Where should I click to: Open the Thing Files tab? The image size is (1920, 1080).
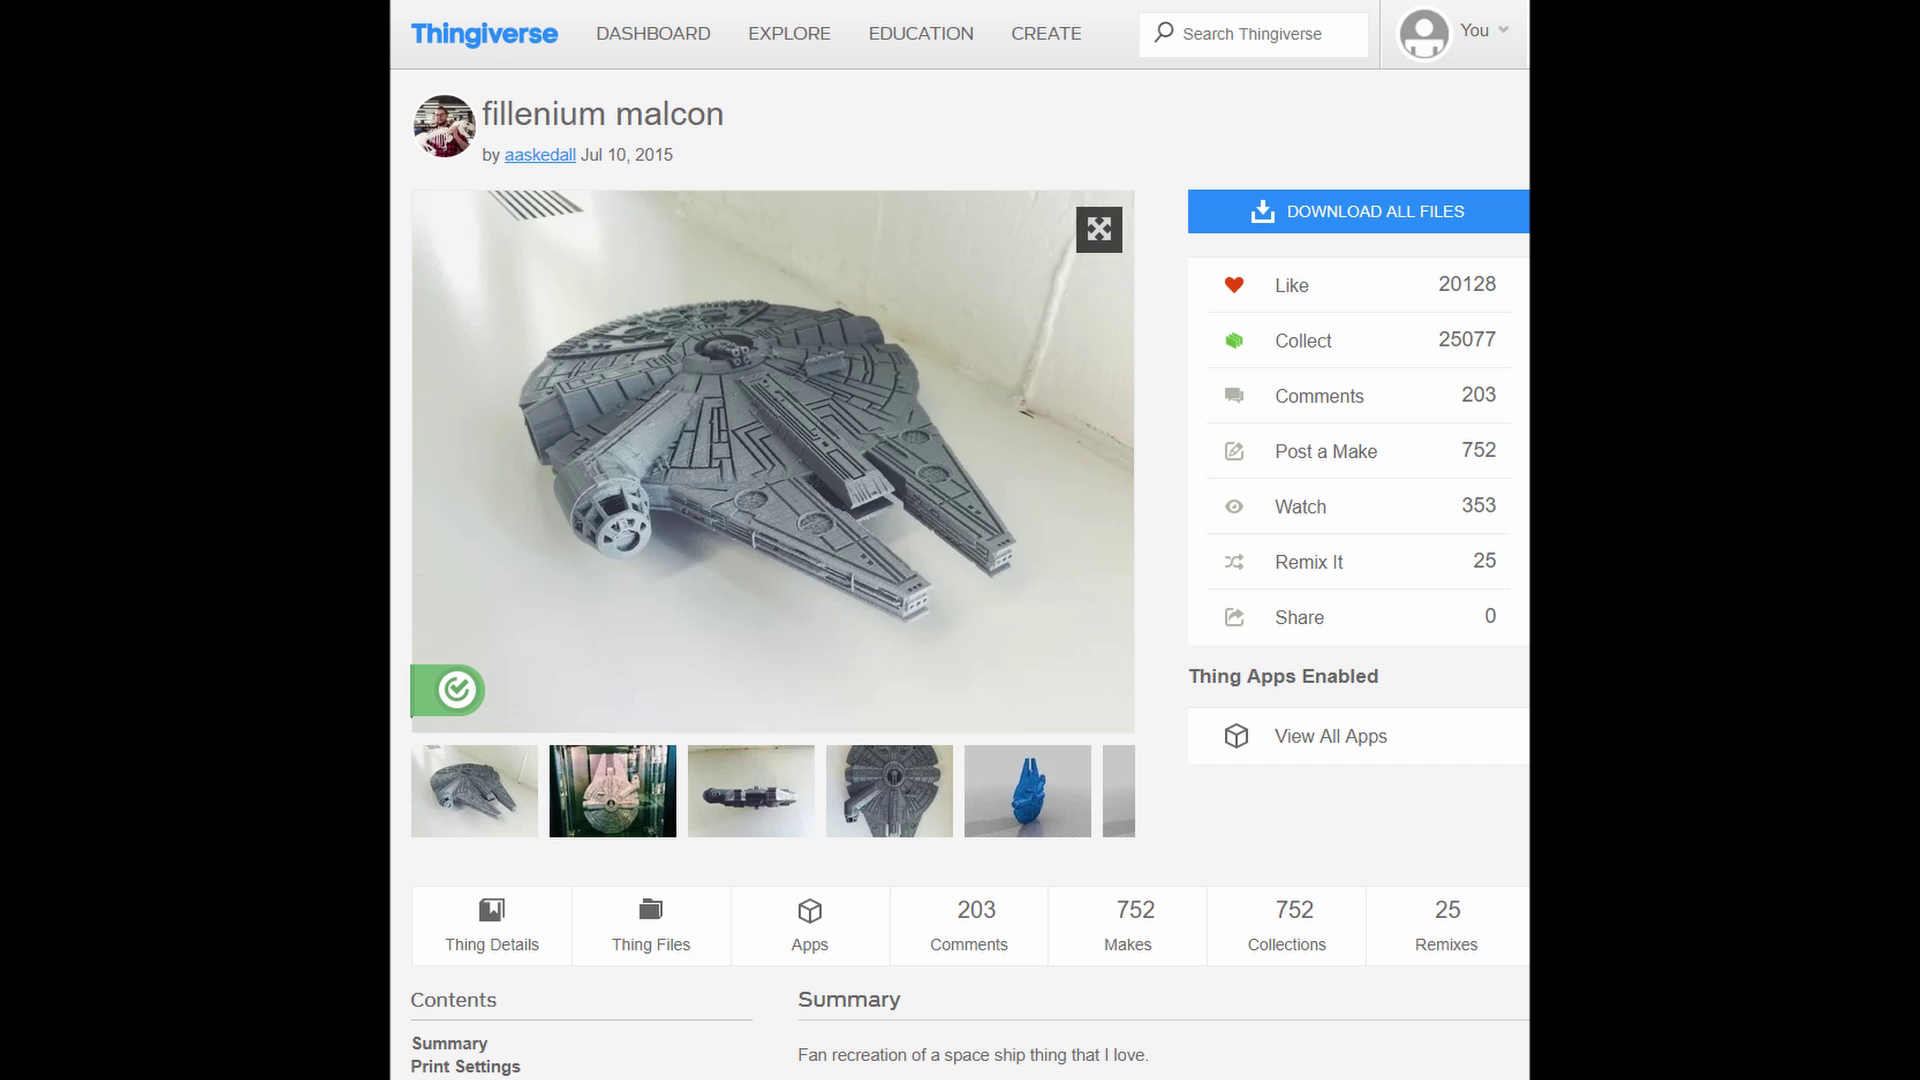point(651,925)
